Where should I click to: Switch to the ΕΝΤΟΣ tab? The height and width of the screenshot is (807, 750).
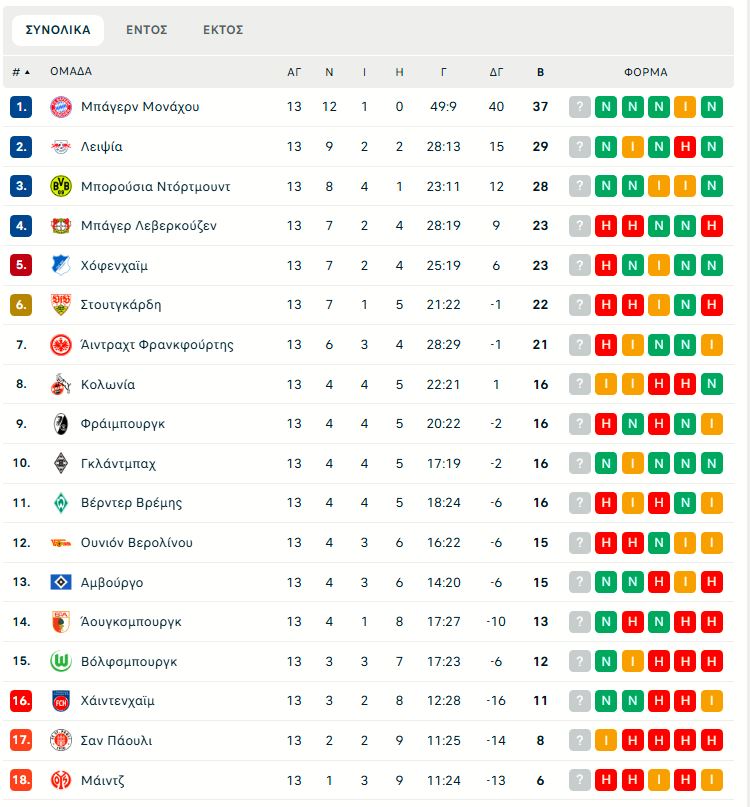(x=147, y=30)
